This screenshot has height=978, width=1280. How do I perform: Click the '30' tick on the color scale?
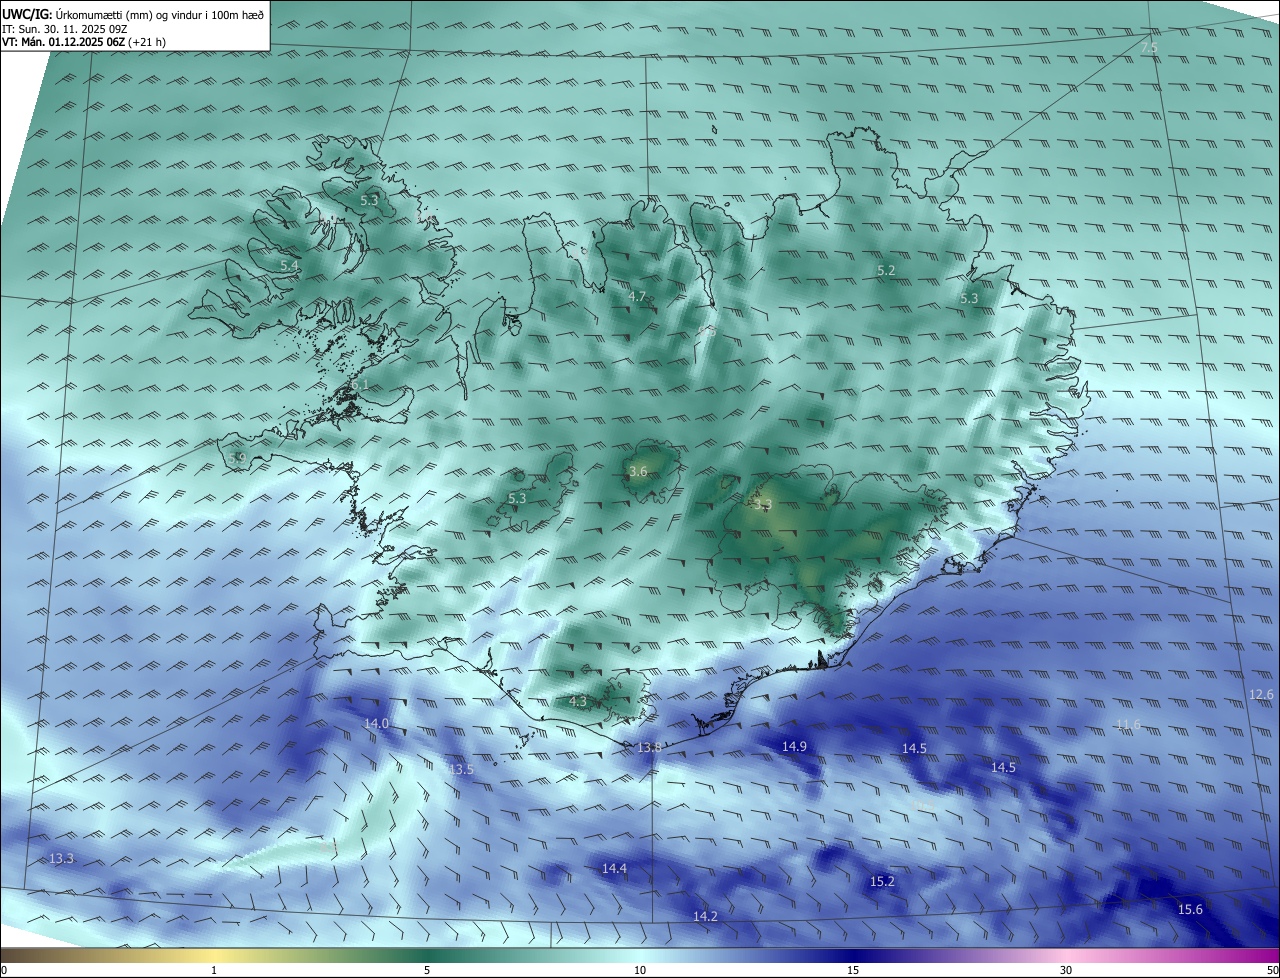[x=1066, y=970]
